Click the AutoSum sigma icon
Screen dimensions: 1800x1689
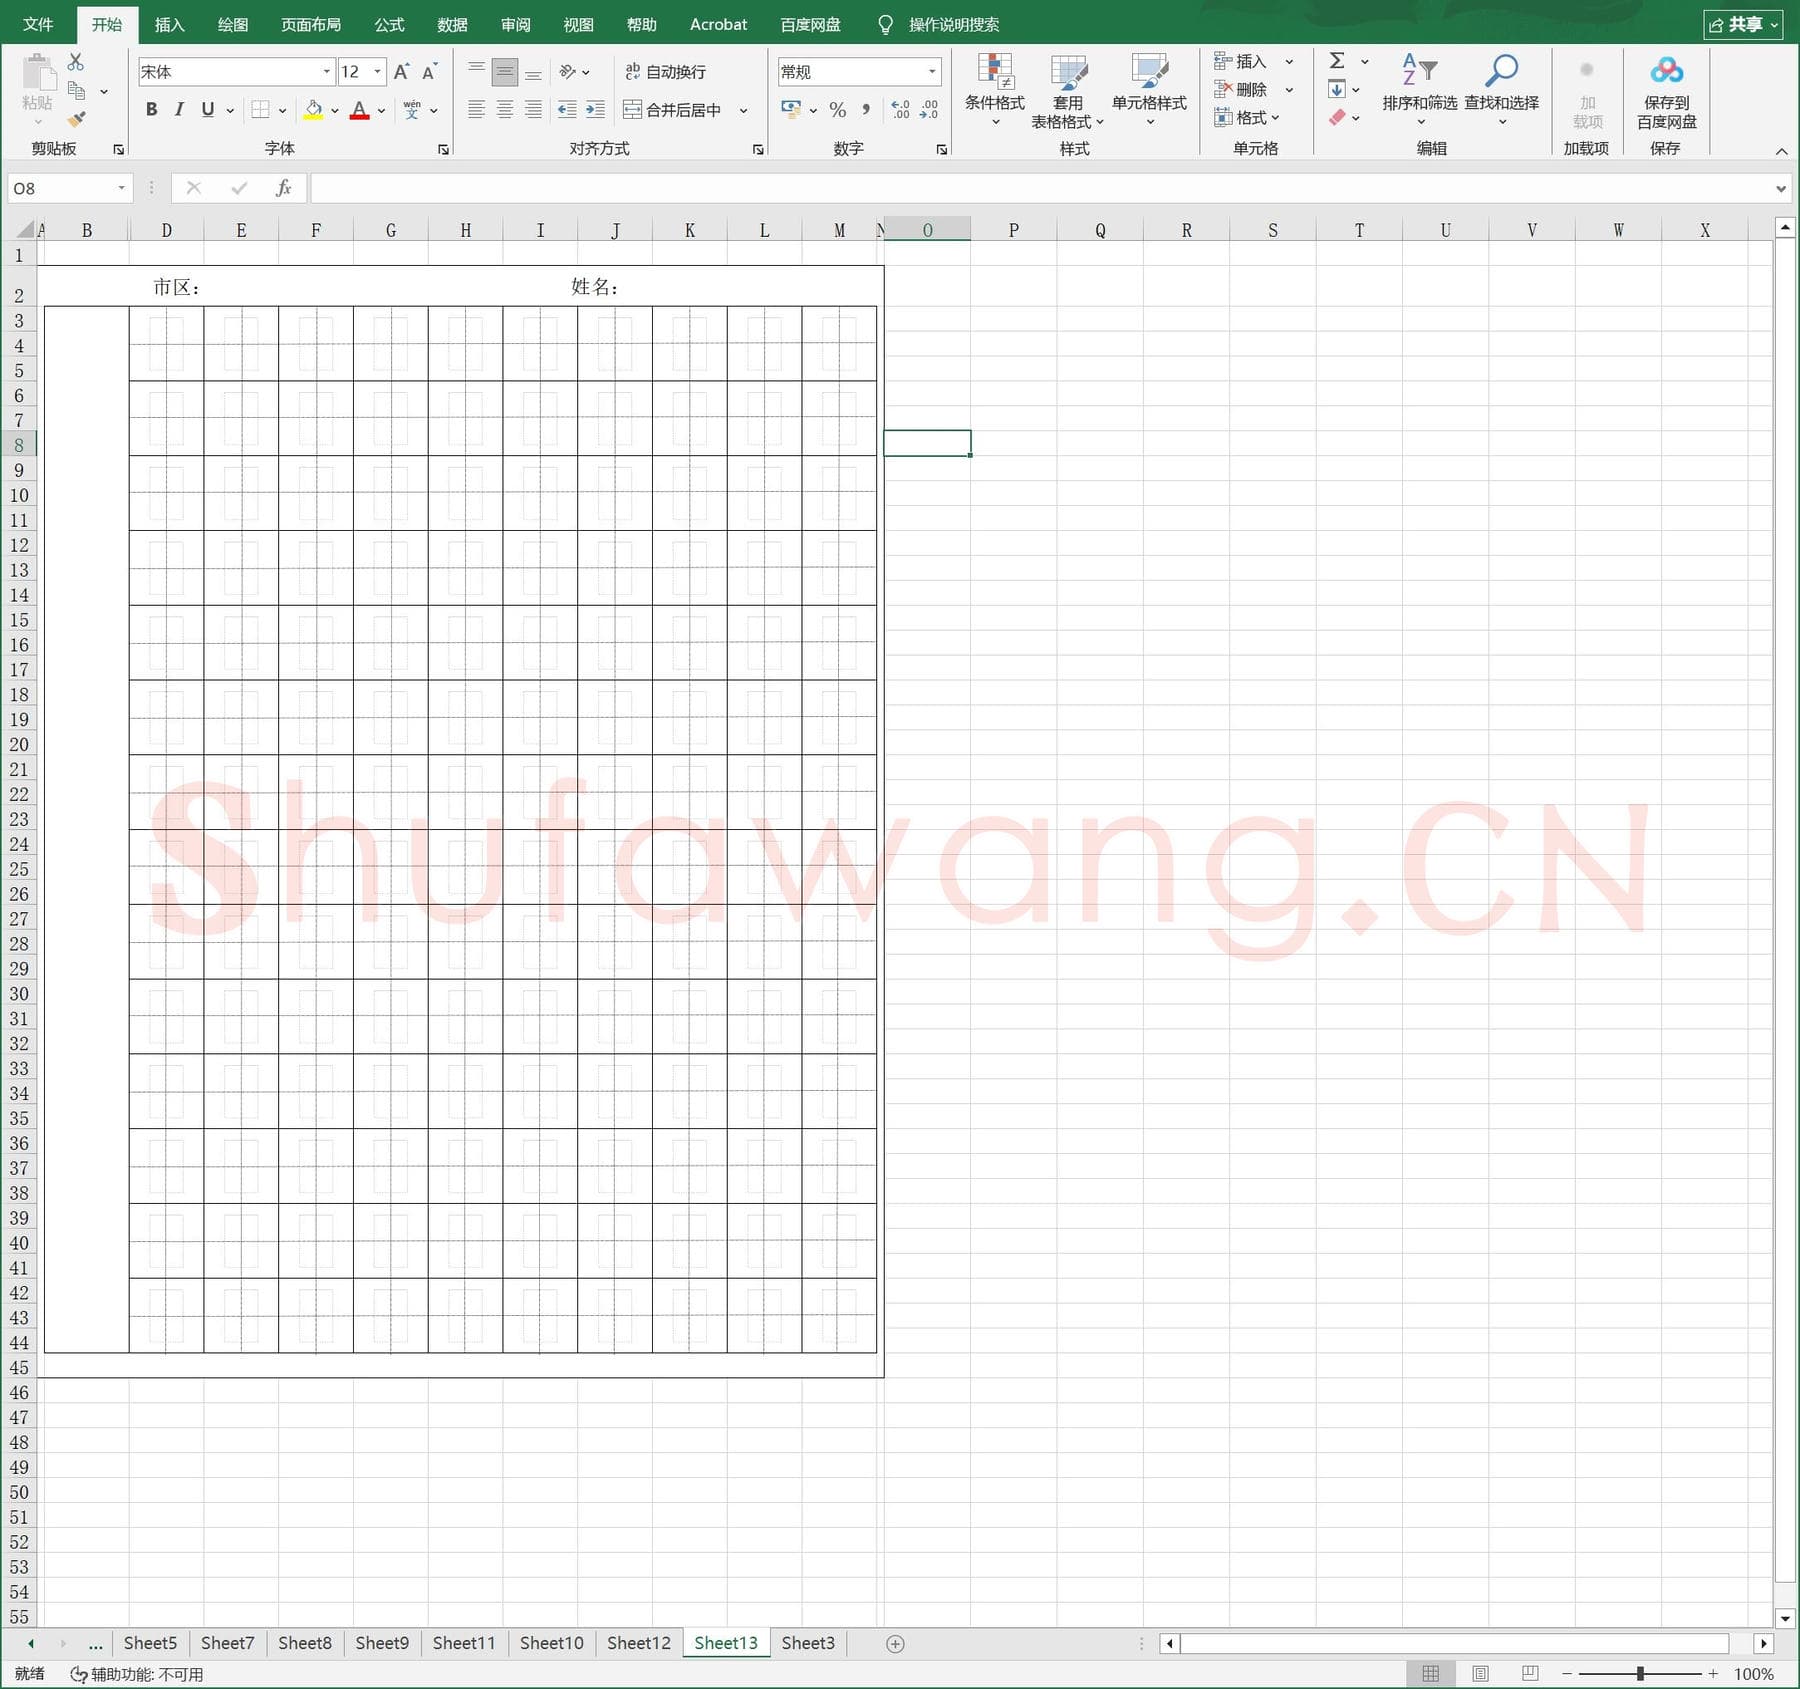pos(1337,61)
